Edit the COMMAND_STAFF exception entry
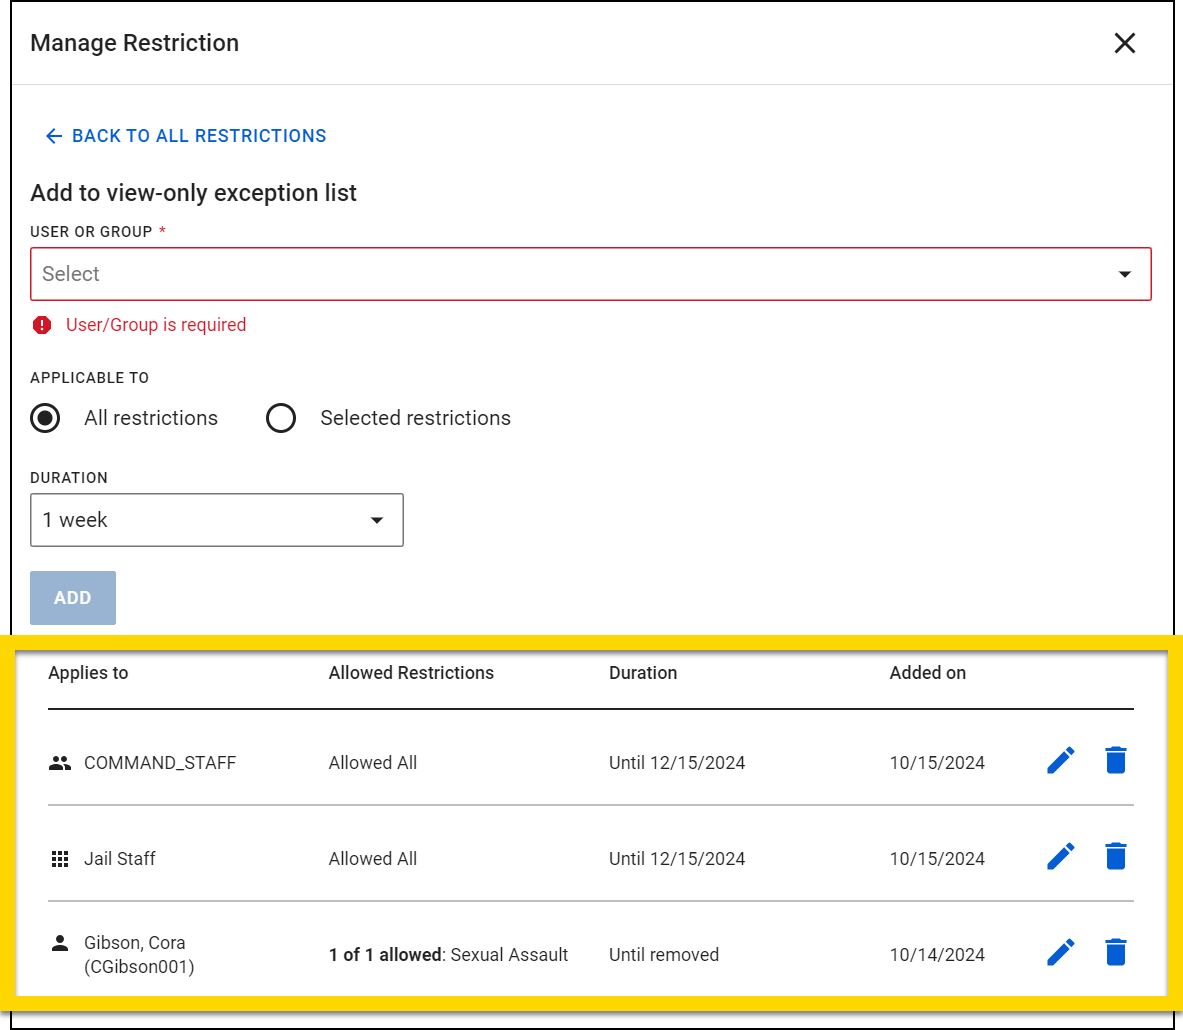 pos(1060,761)
